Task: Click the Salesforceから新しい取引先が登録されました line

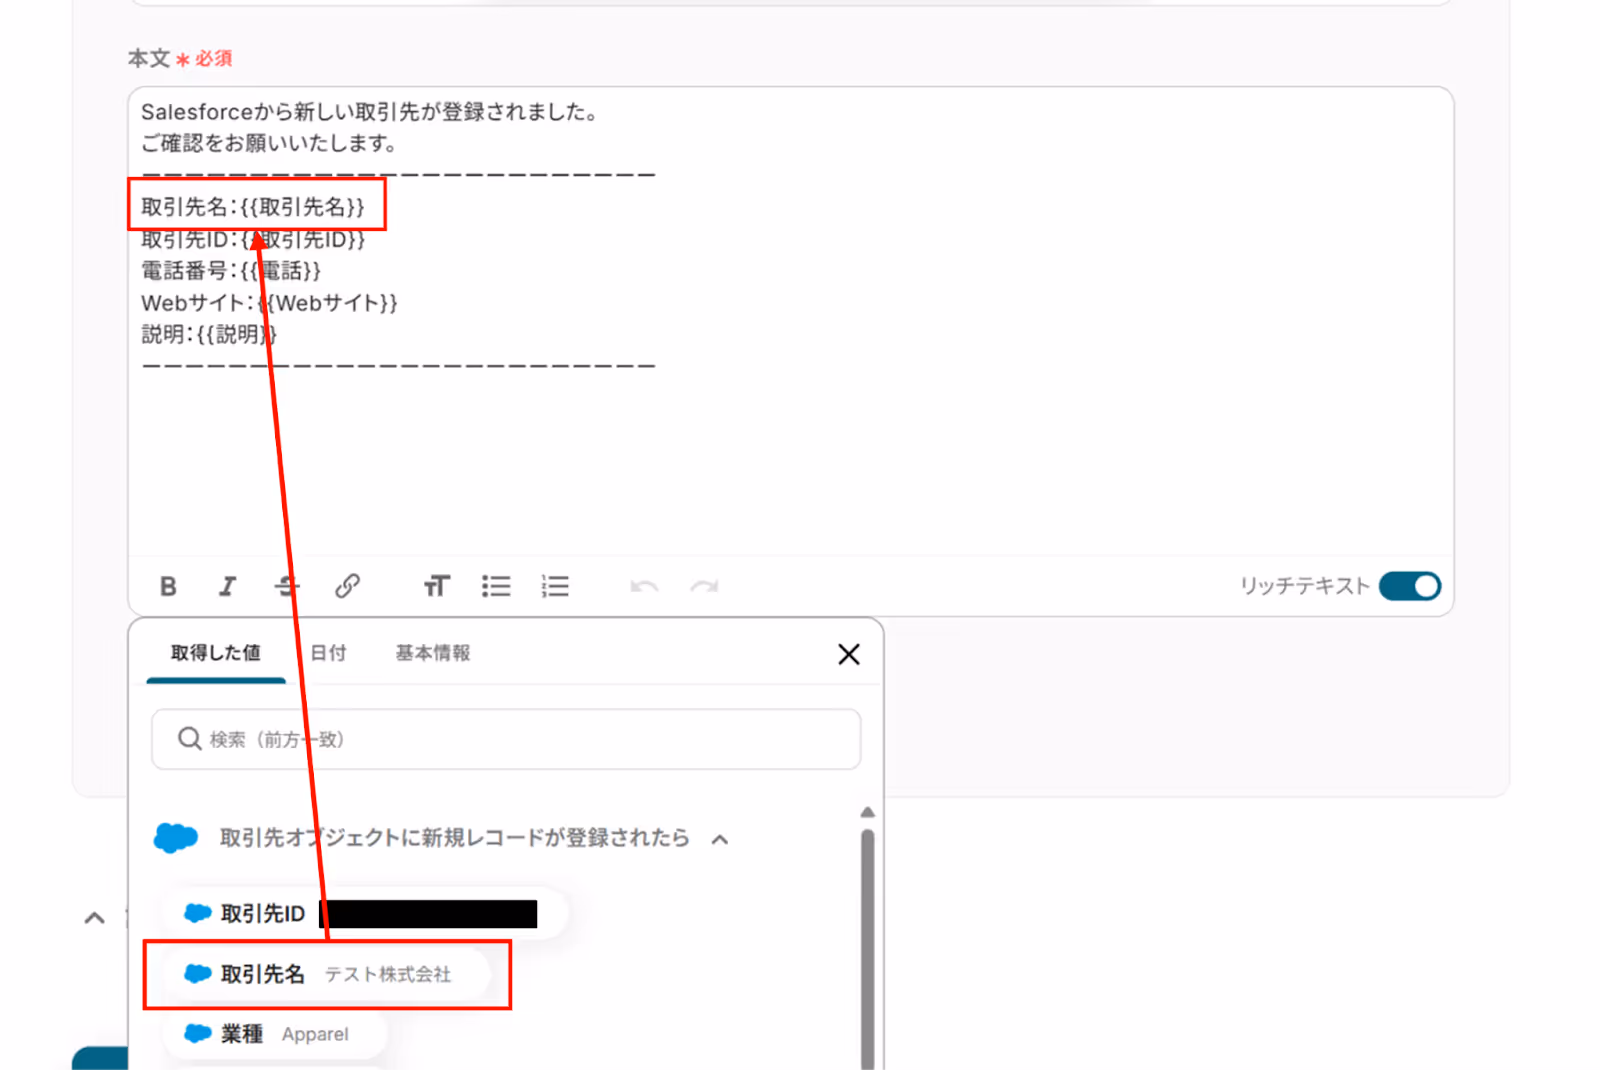Action: pos(369,112)
